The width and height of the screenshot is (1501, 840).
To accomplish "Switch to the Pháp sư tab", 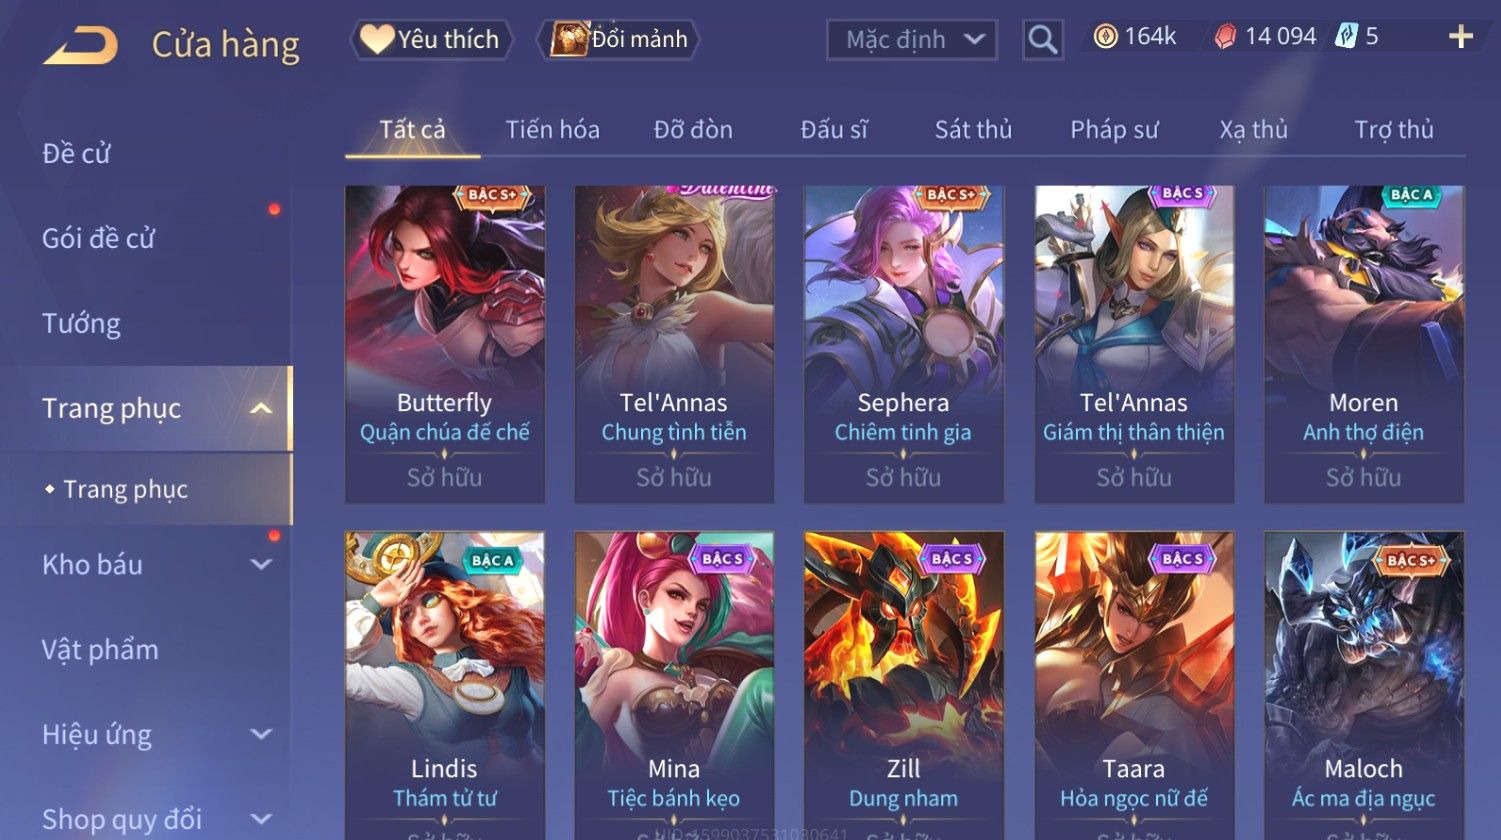I will point(1114,130).
